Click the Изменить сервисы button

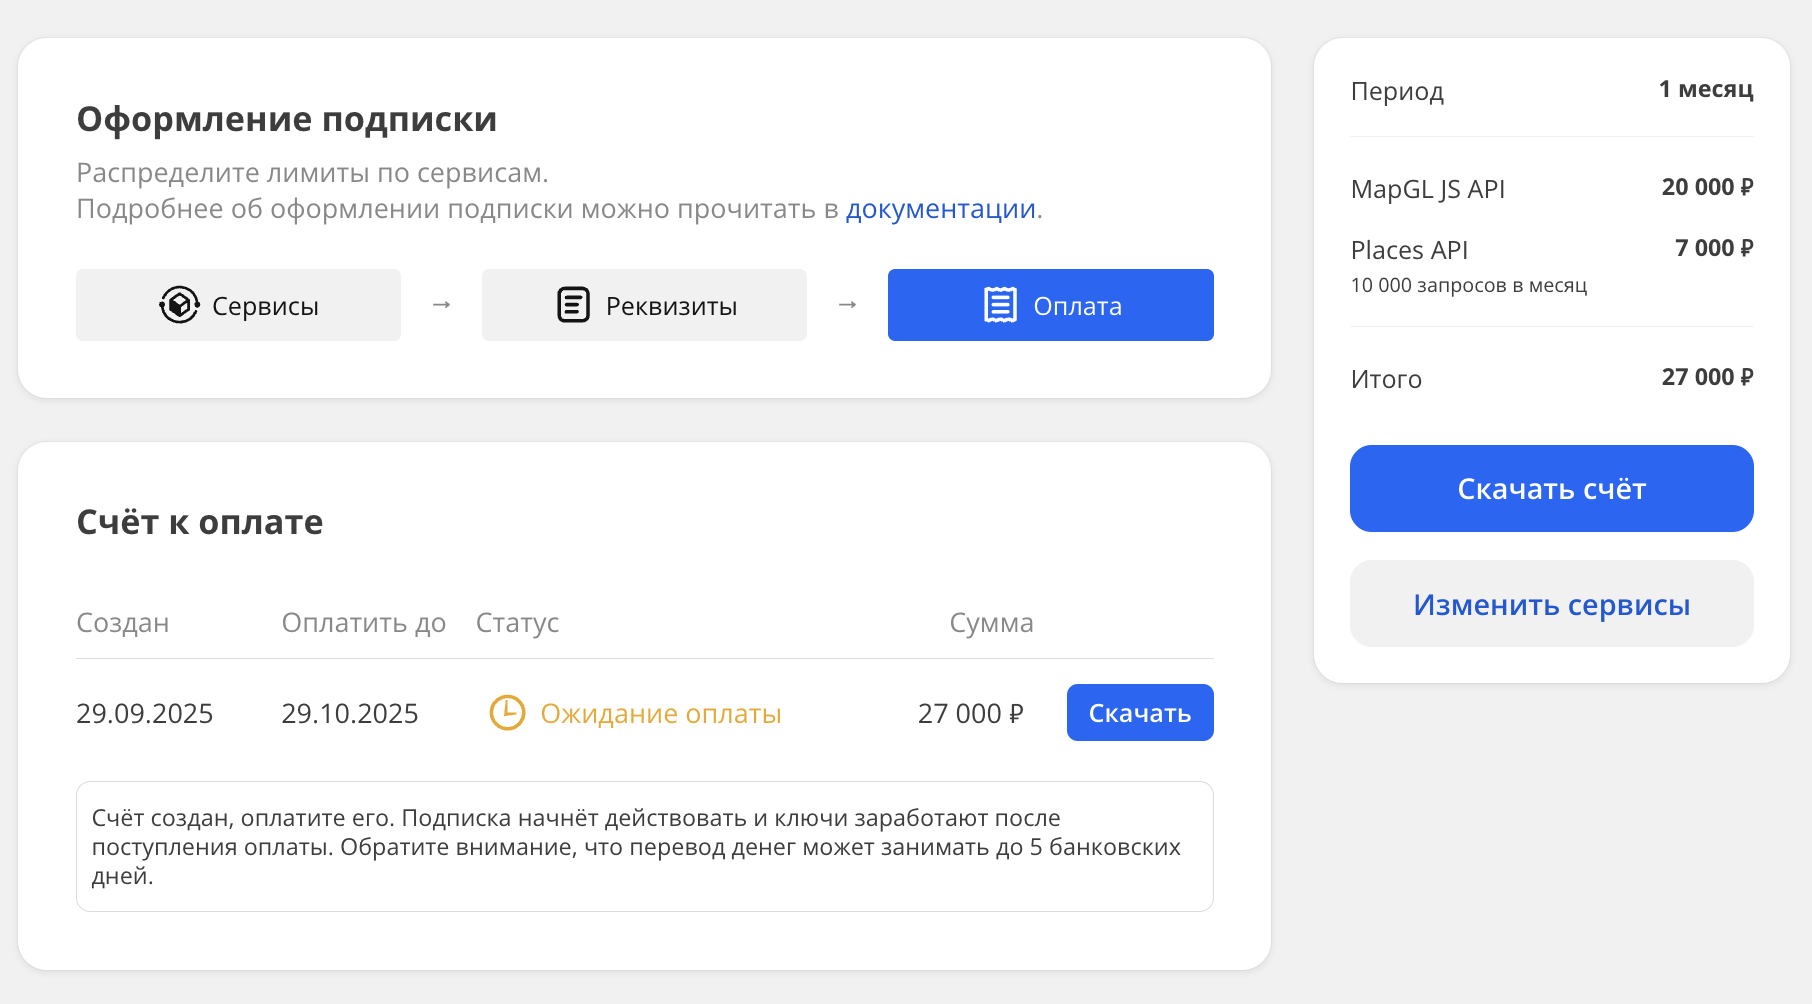1551,604
